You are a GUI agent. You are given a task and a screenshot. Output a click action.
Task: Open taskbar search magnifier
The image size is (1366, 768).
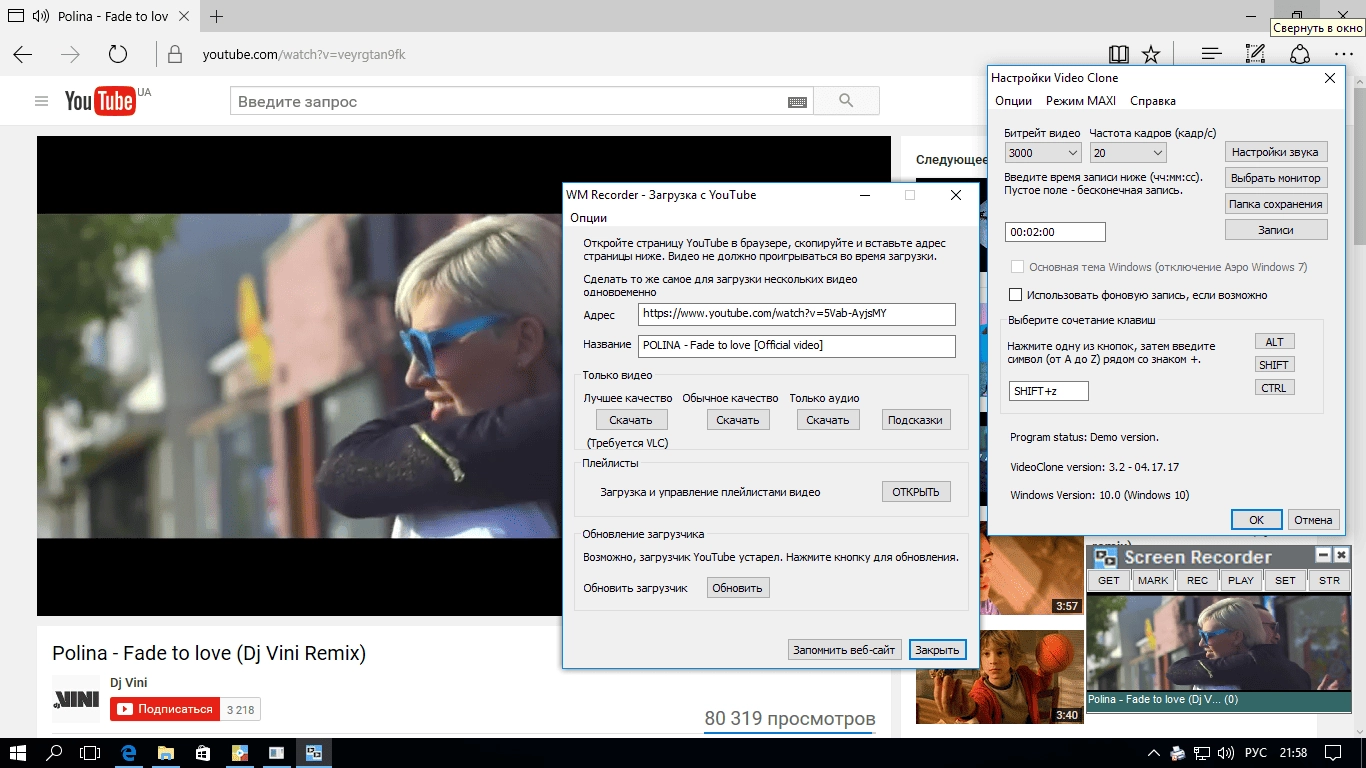point(55,753)
